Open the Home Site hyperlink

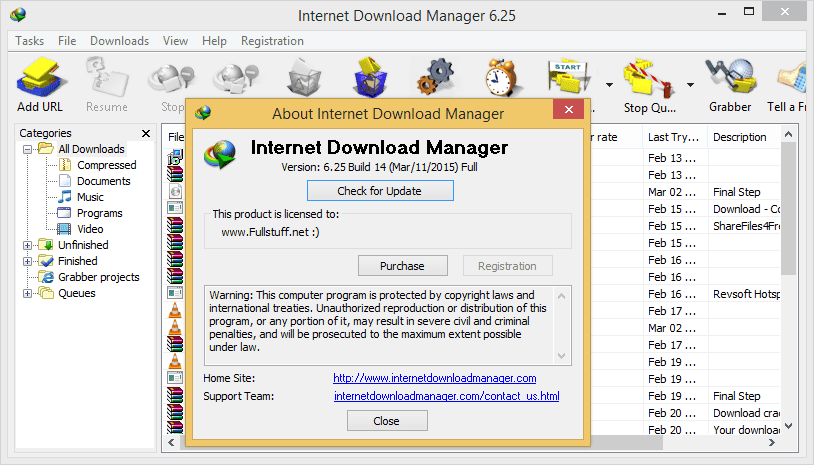(x=435, y=378)
